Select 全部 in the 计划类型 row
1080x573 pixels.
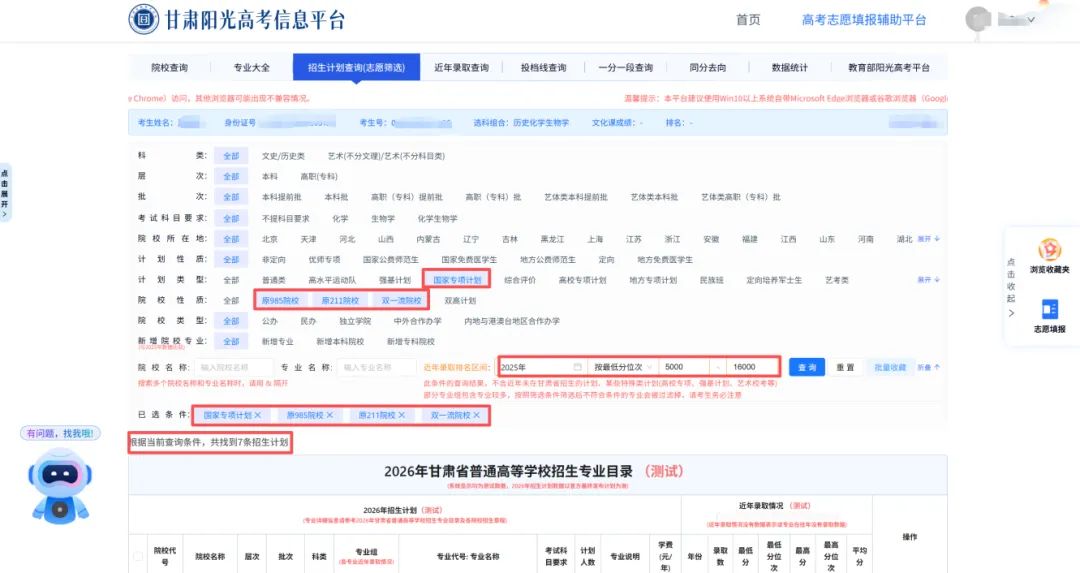coord(231,280)
